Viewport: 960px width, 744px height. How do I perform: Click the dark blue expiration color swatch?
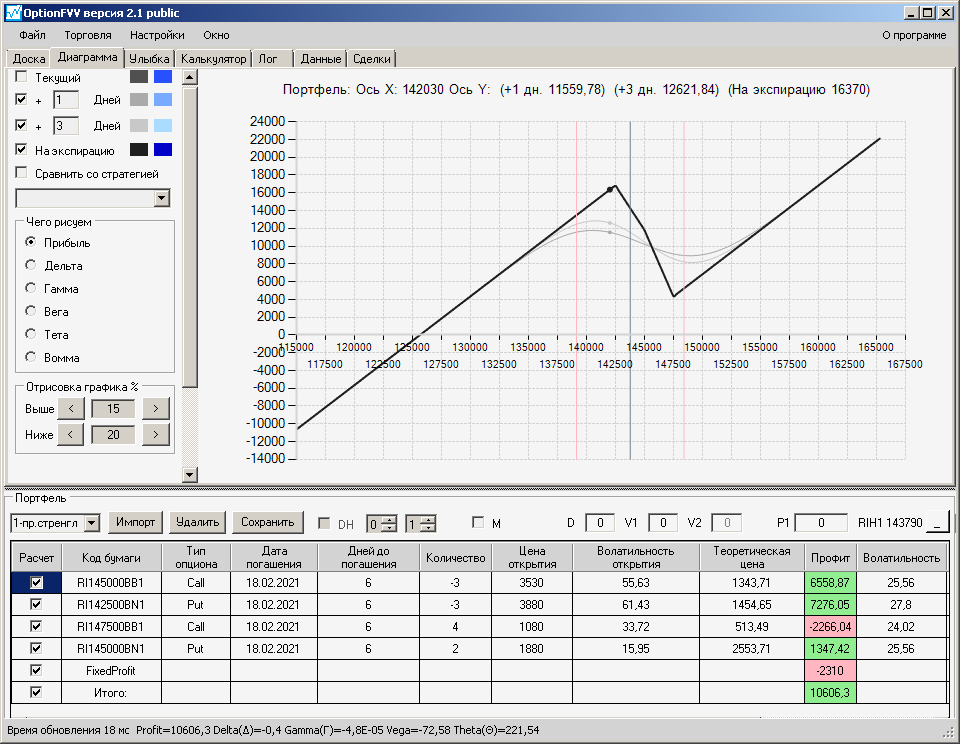tap(163, 150)
